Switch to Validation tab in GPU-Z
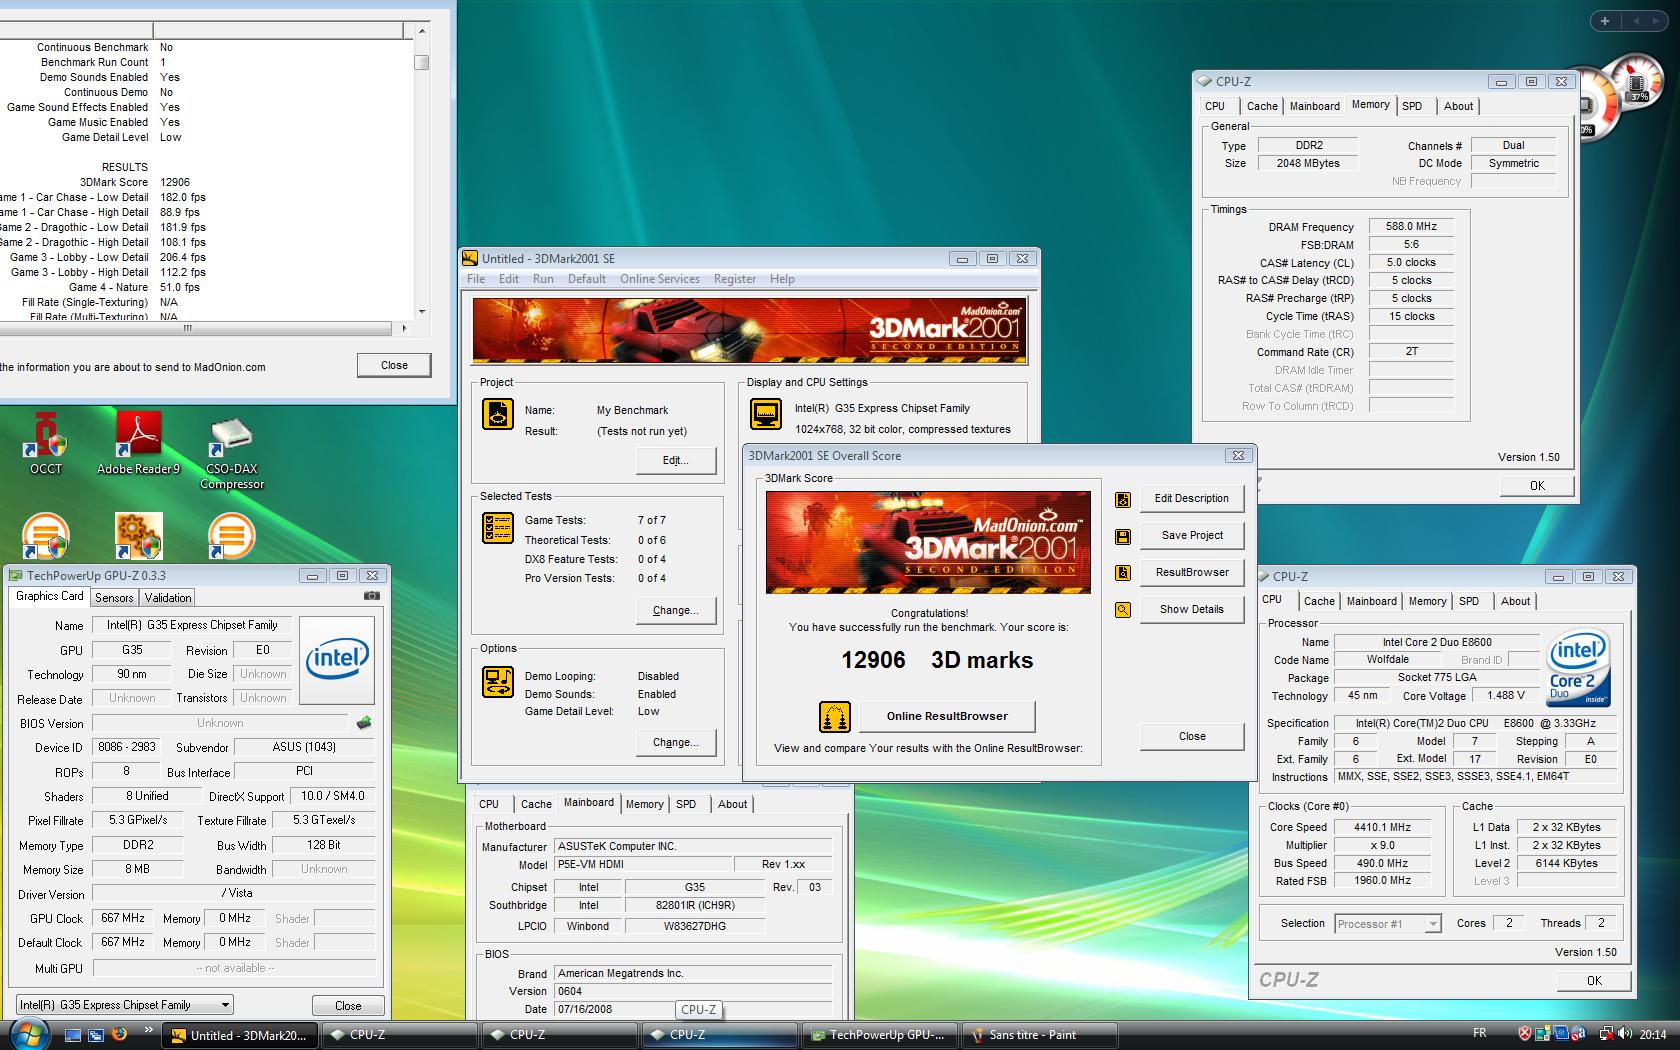 coord(168,598)
